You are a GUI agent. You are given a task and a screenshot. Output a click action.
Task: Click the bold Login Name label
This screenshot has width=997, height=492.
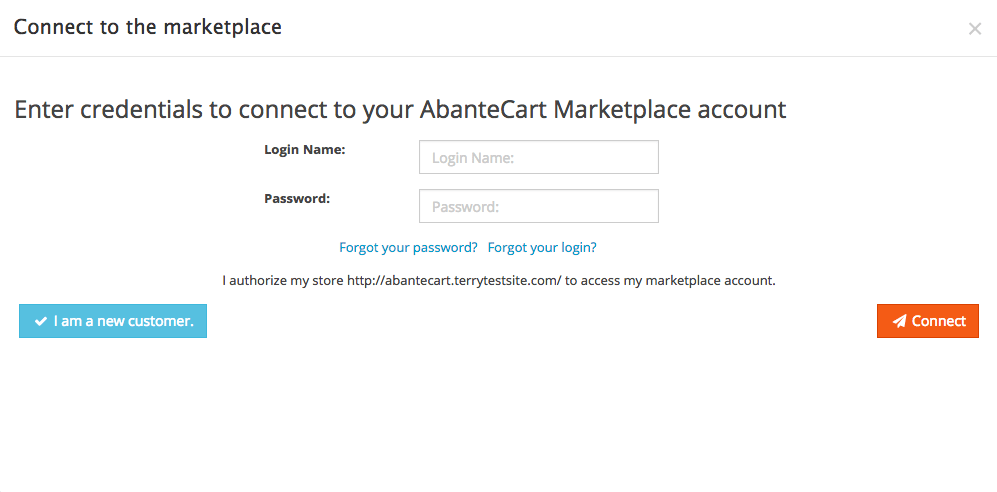coord(304,149)
